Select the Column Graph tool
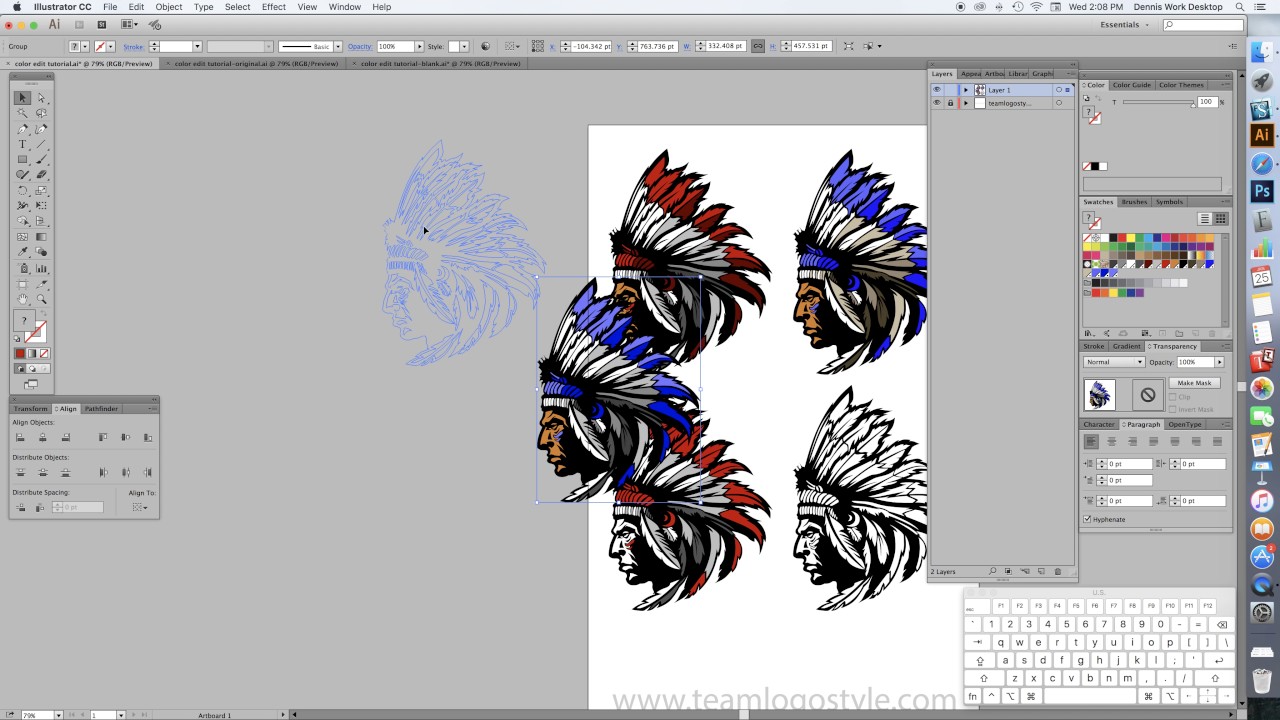Viewport: 1280px width, 720px height. (41, 268)
